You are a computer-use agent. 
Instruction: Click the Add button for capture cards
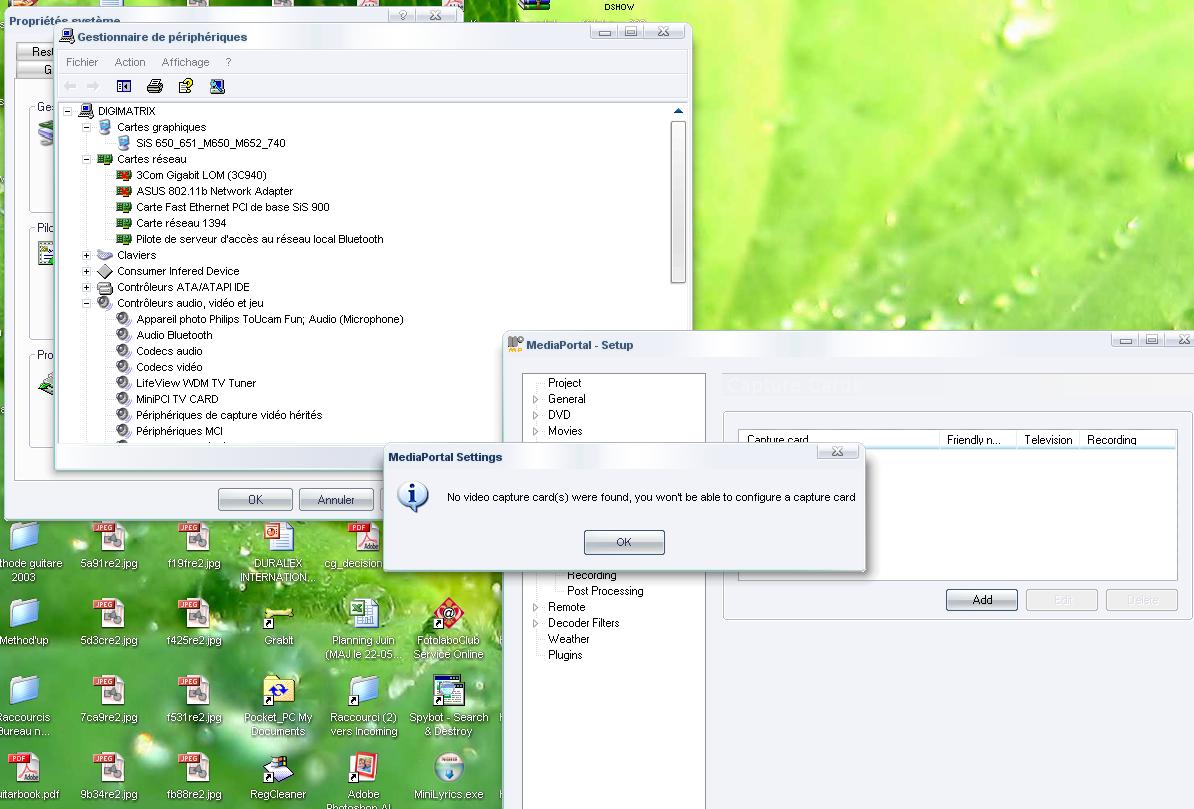tap(982, 600)
